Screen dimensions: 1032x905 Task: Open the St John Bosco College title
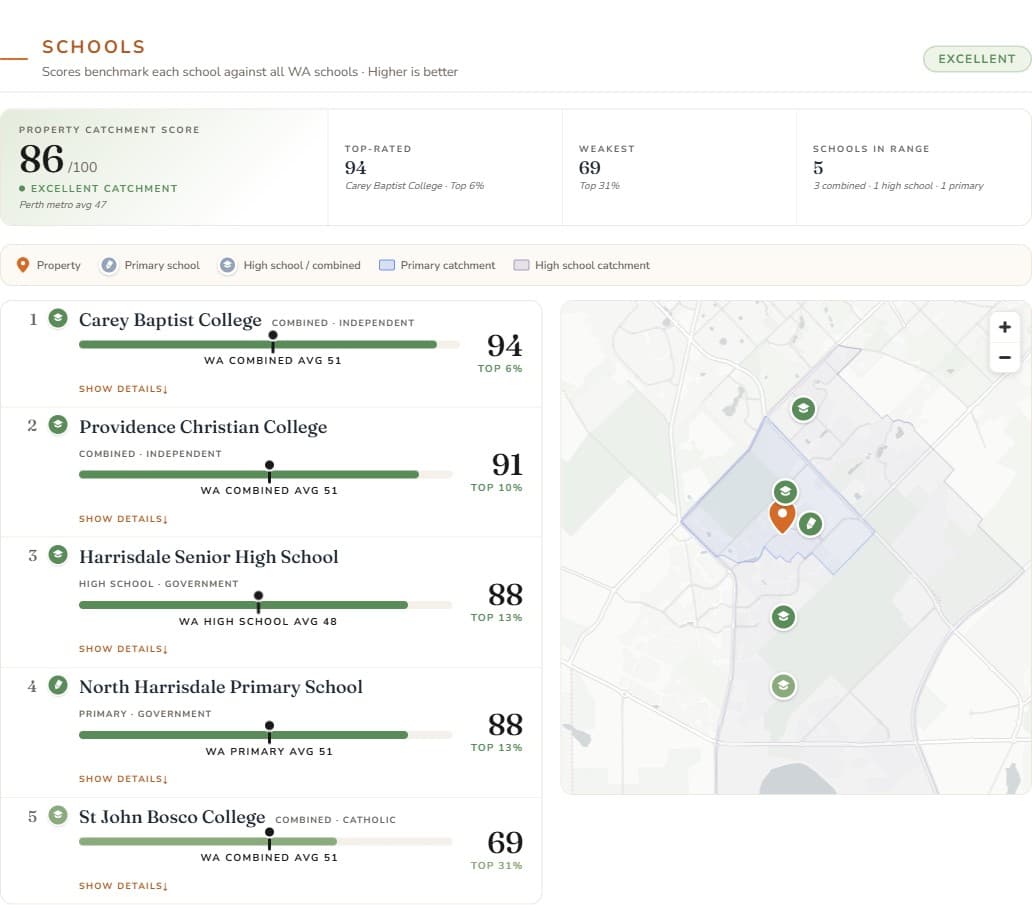pos(172,817)
